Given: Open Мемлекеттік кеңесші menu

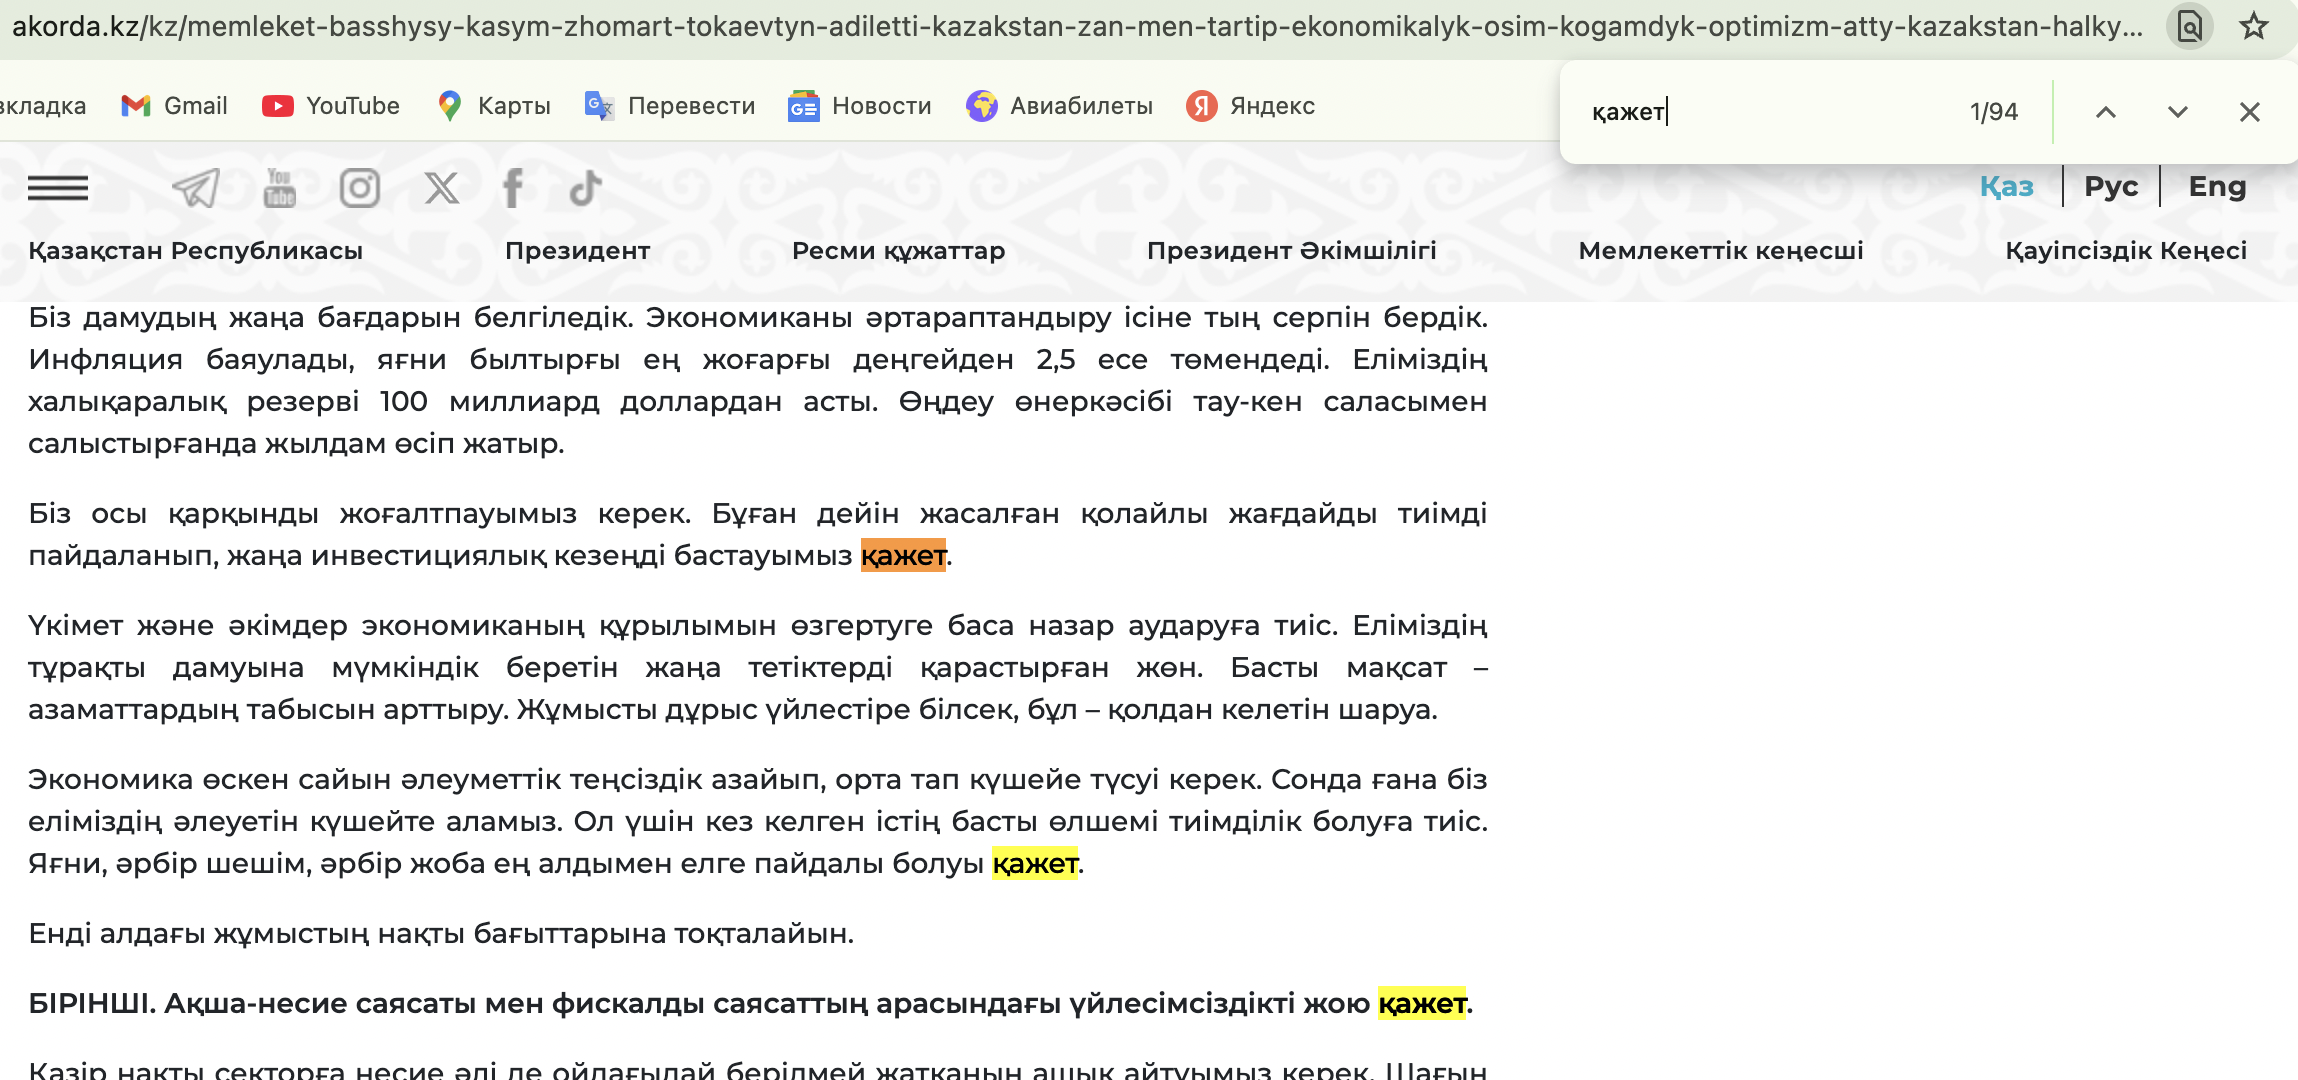Looking at the screenshot, I should coord(1721,250).
